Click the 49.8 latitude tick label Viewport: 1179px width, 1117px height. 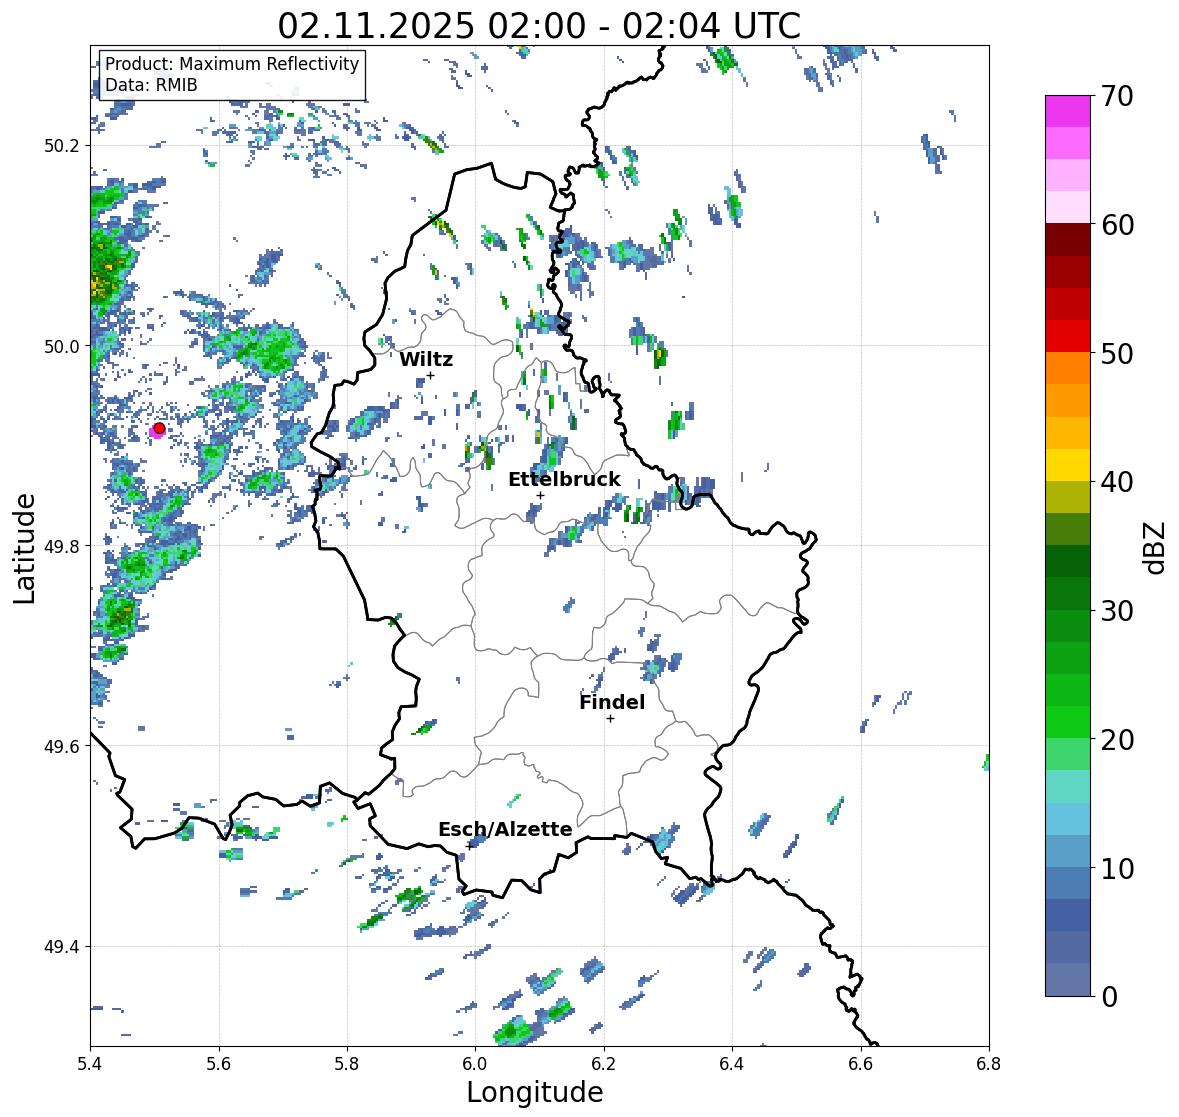click(x=62, y=546)
